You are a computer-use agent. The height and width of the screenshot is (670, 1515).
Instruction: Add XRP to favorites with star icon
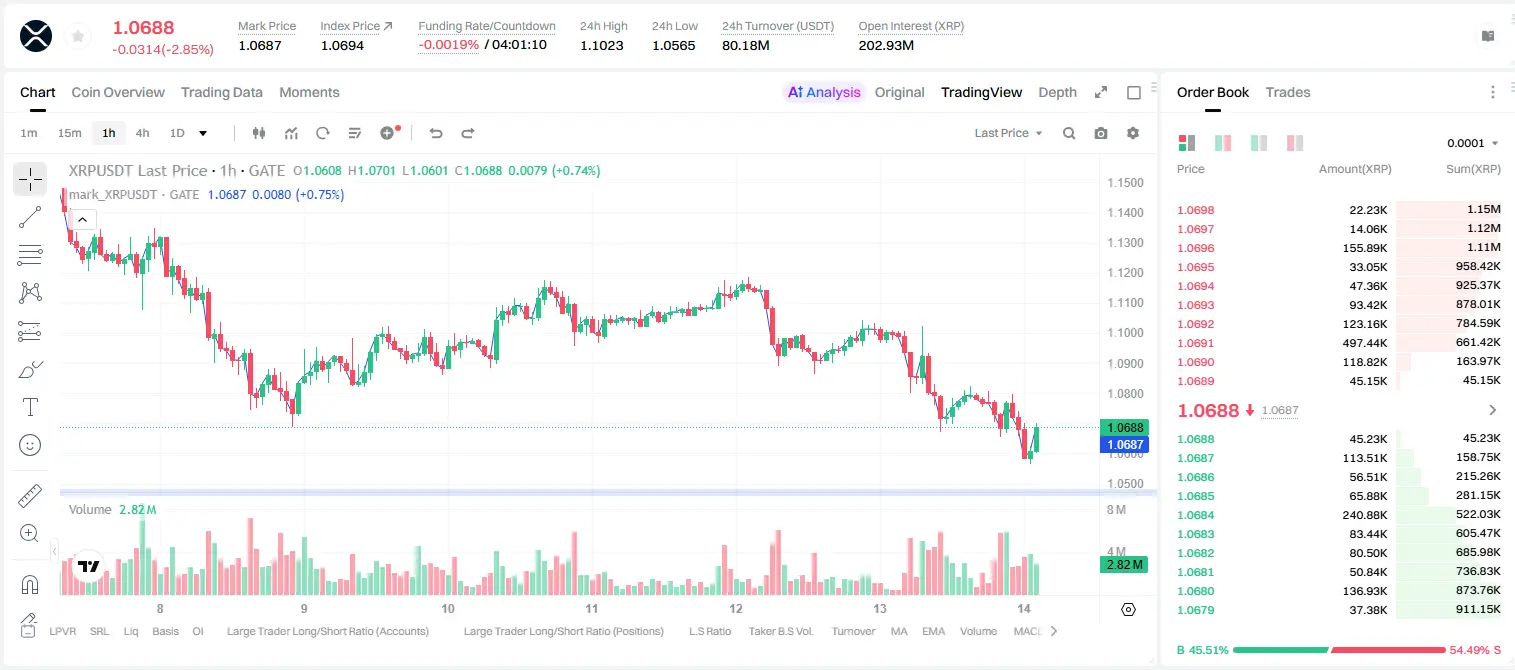point(78,37)
